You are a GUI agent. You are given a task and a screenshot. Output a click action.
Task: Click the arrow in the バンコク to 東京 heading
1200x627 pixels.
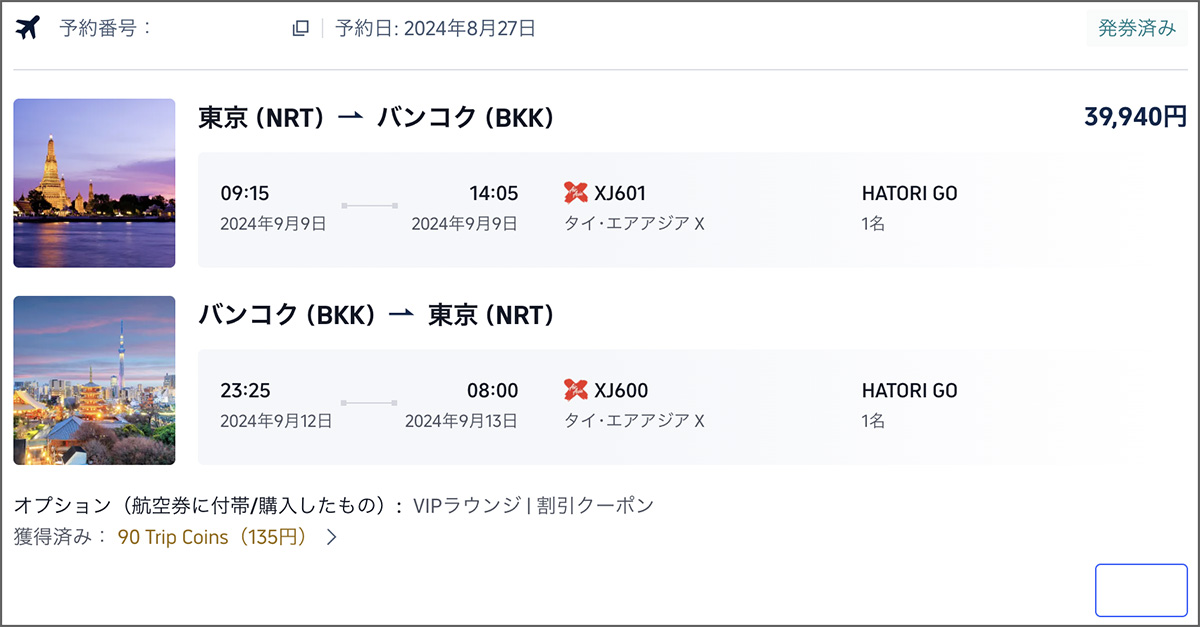(401, 315)
